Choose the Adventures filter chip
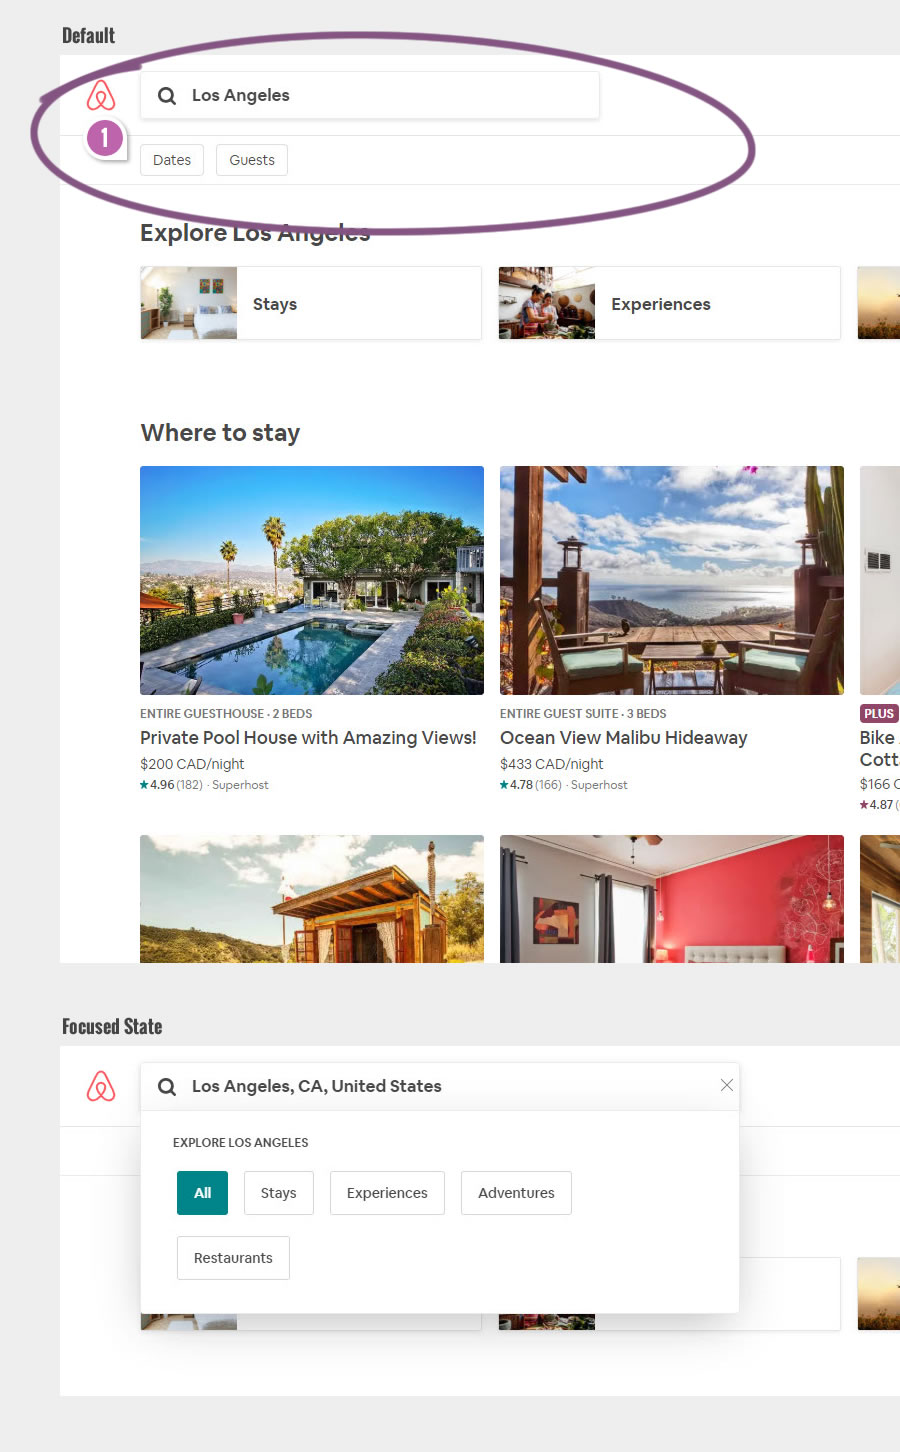The height and width of the screenshot is (1452, 900). [x=516, y=1193]
